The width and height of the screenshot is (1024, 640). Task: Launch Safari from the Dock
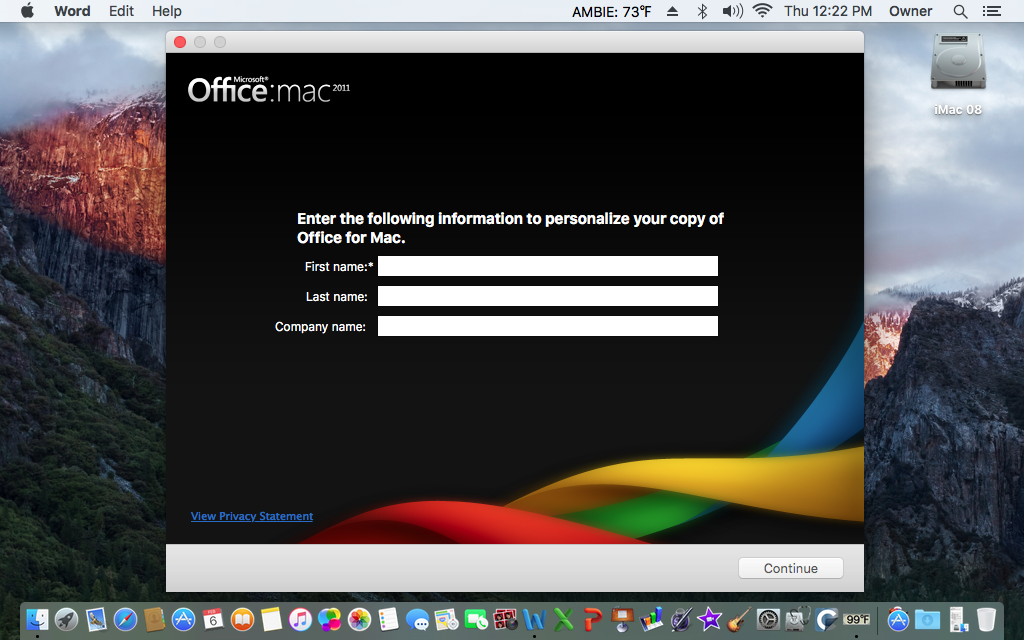click(x=125, y=618)
